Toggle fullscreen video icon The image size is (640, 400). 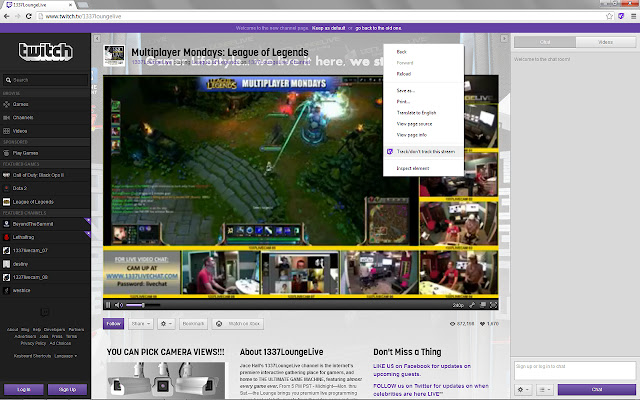coord(493,305)
